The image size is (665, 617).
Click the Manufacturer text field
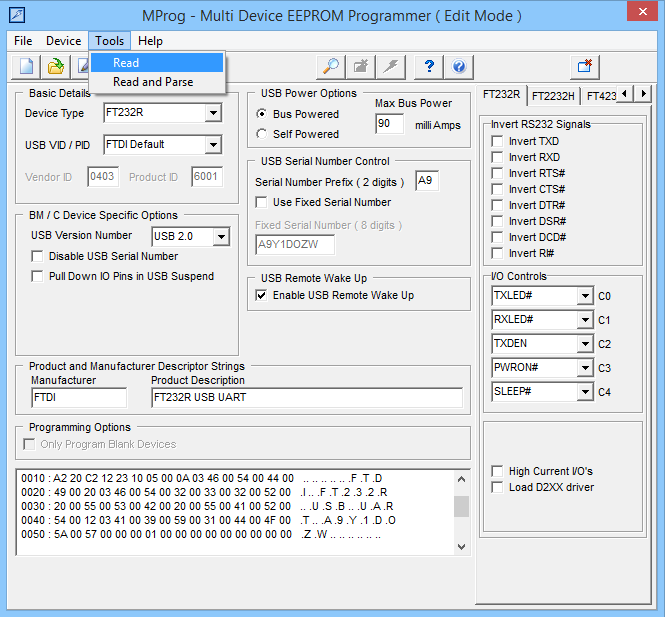(79, 398)
